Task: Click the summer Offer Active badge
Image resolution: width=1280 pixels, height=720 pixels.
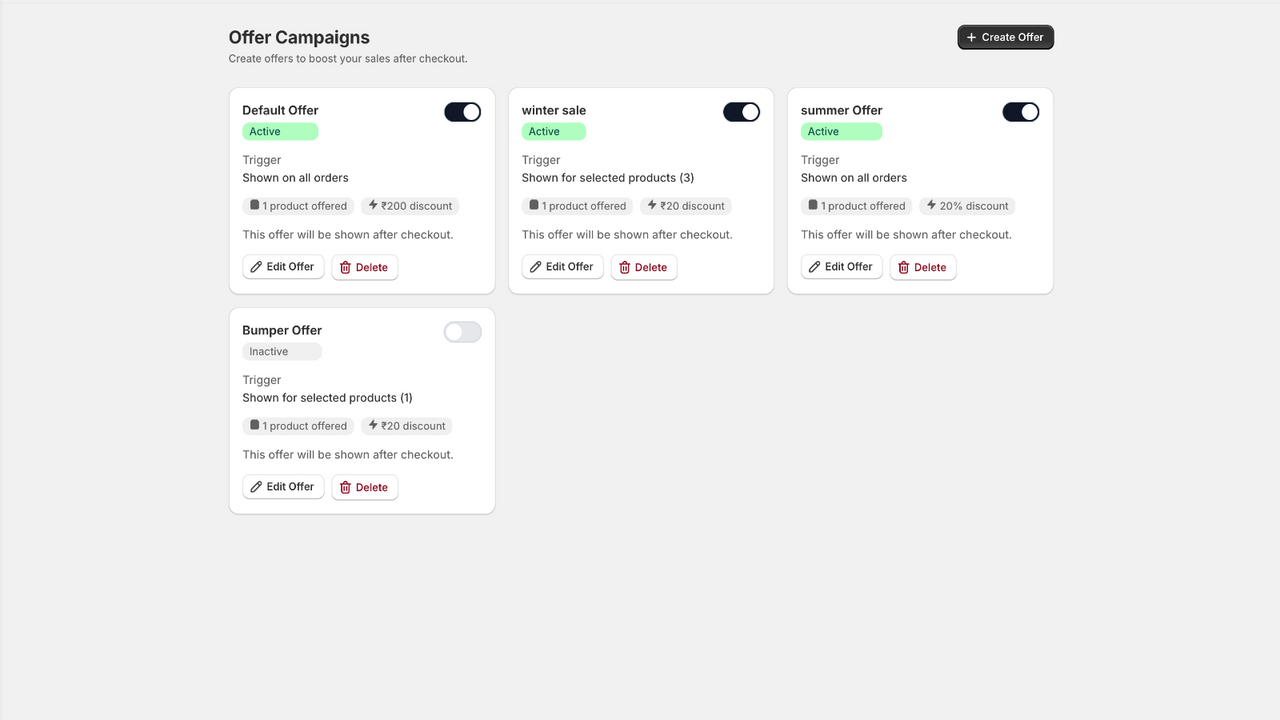Action: pos(841,132)
